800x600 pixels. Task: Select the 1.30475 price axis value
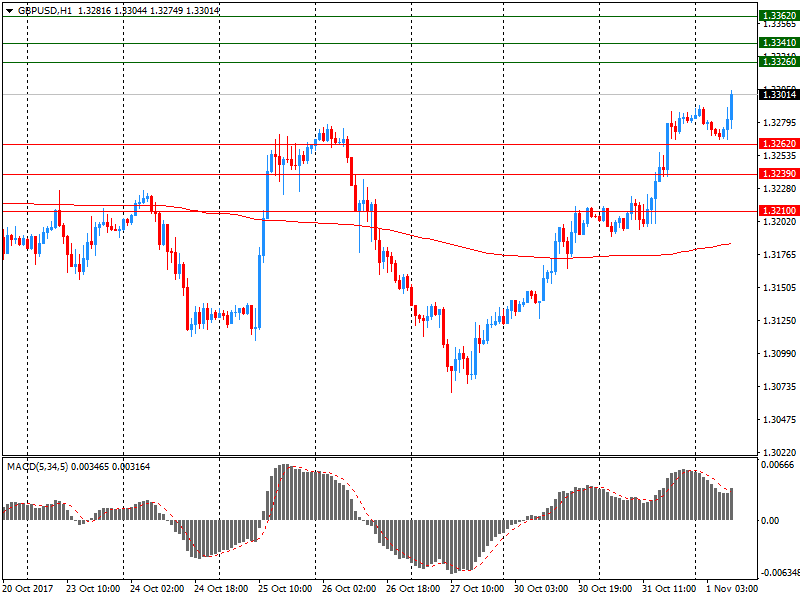(x=779, y=419)
